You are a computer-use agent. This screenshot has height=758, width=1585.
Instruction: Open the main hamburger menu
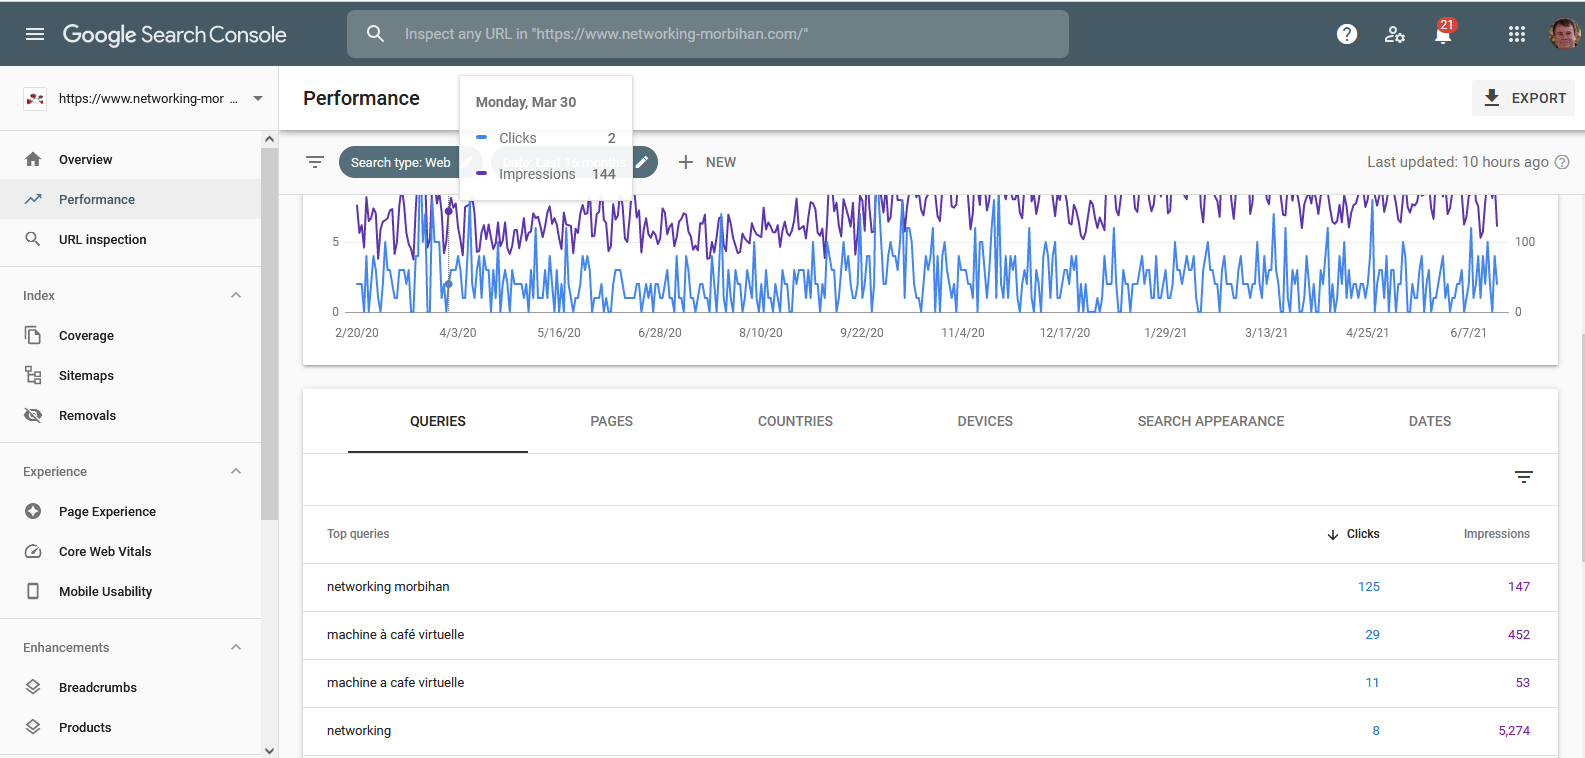tap(35, 34)
